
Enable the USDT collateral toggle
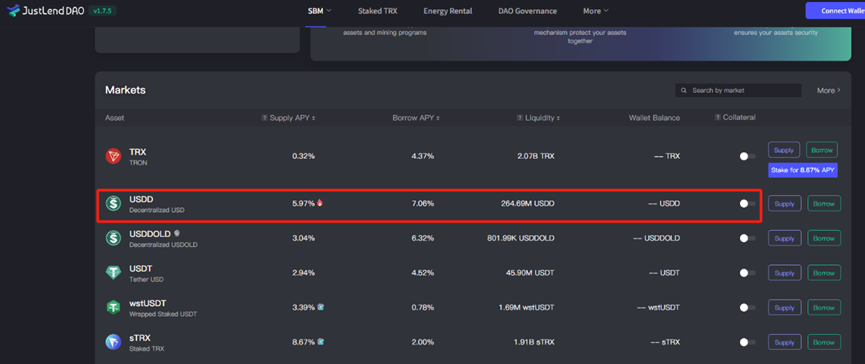pyautogui.click(x=747, y=273)
